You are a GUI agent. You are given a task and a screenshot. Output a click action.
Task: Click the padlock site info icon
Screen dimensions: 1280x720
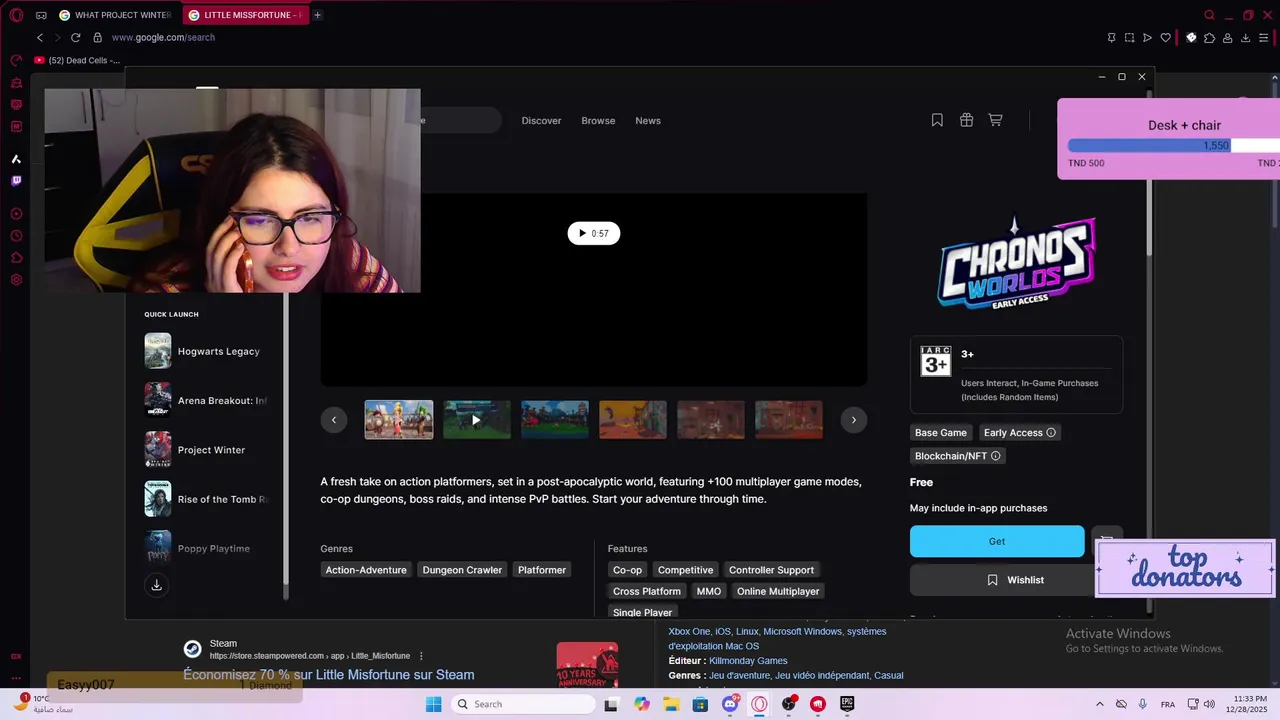(x=97, y=37)
